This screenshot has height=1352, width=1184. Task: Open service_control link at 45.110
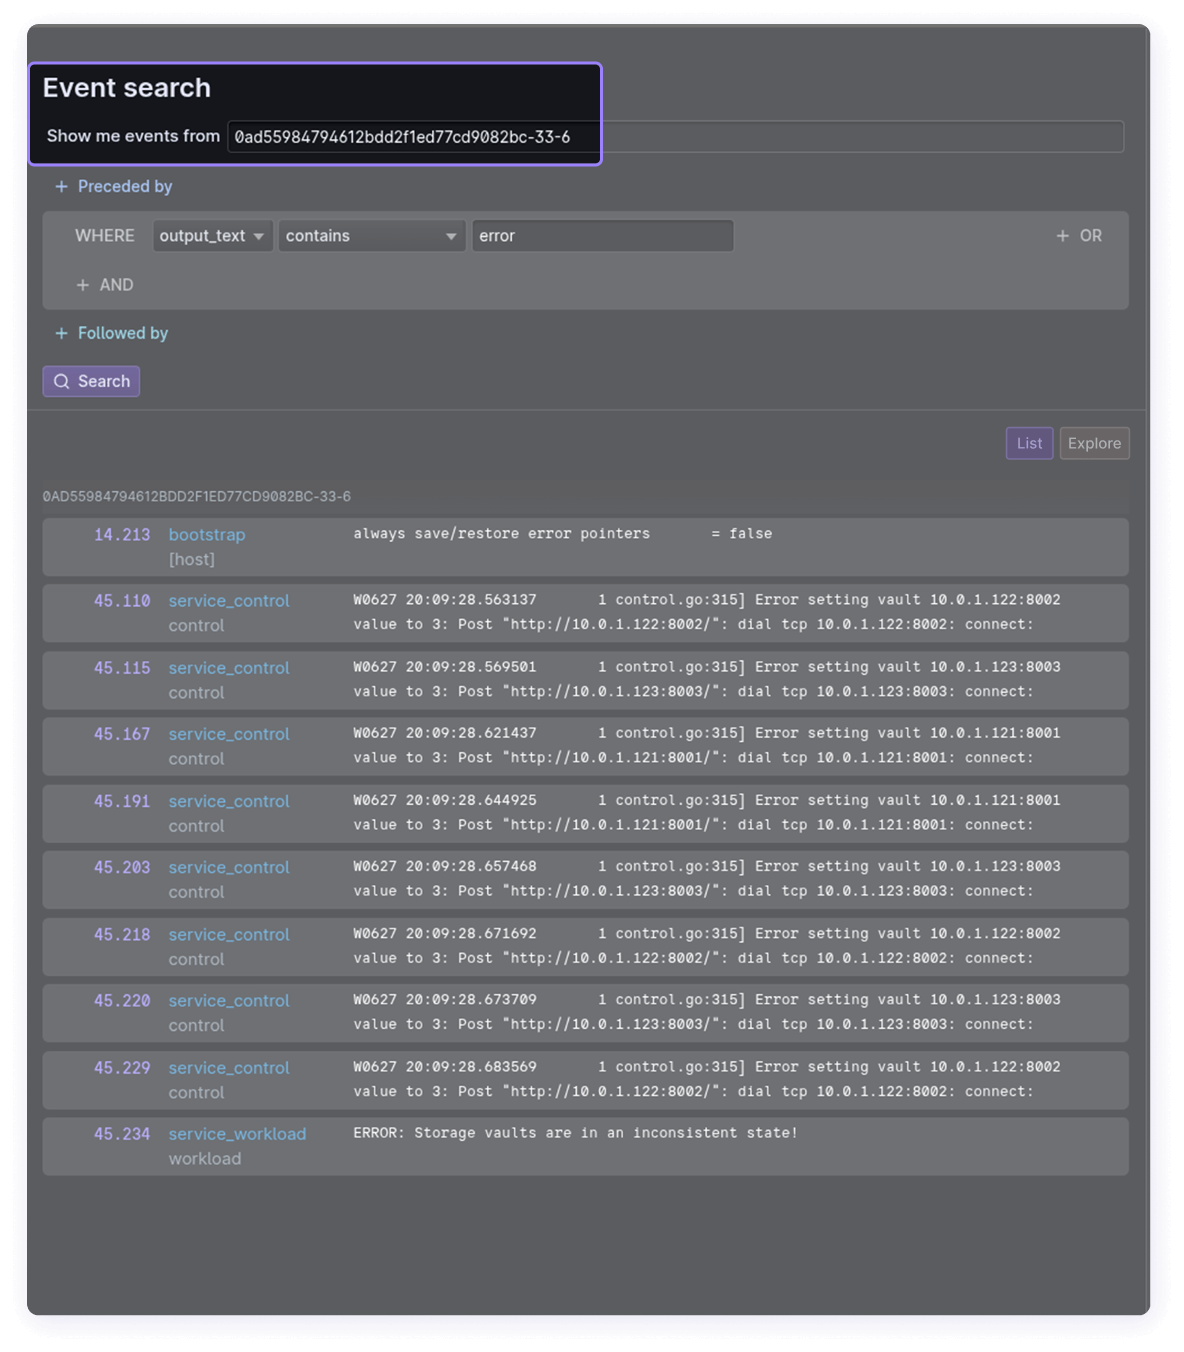point(229,601)
